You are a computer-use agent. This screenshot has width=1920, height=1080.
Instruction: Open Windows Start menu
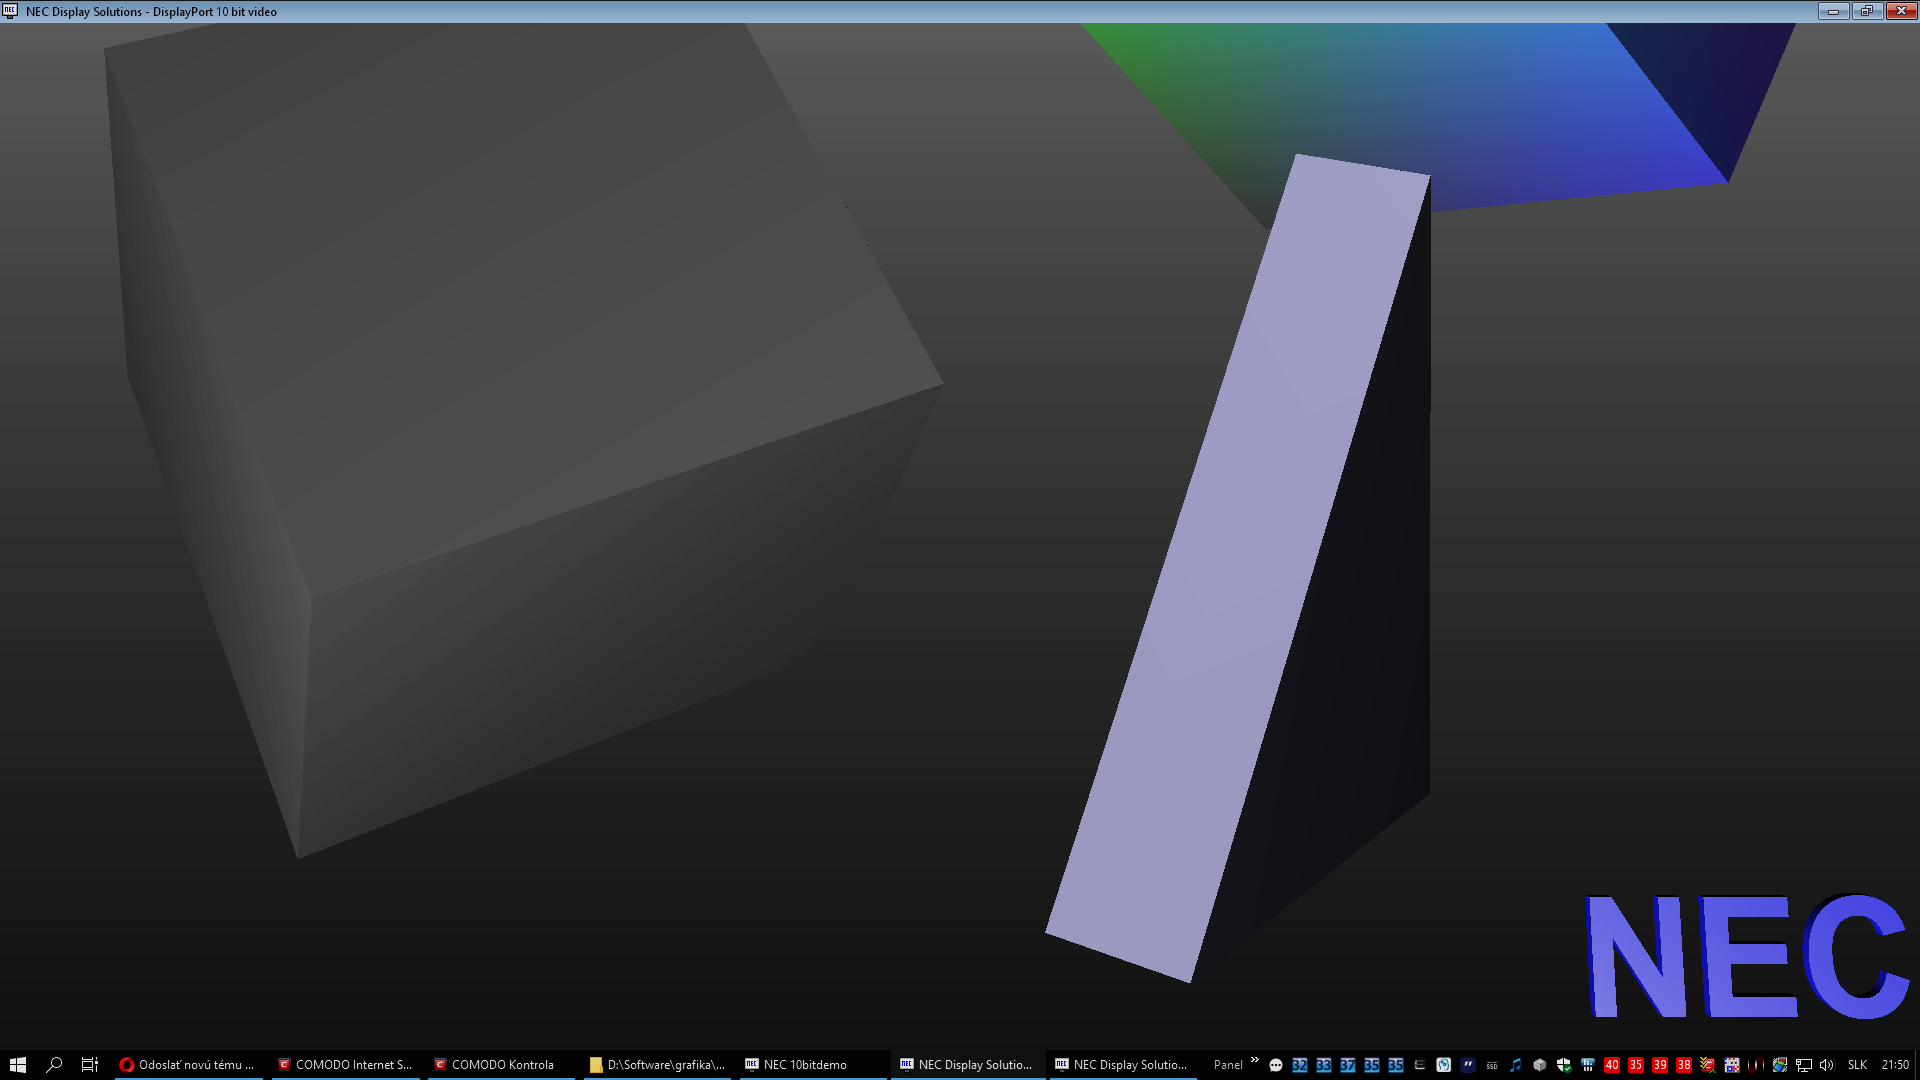(17, 1065)
